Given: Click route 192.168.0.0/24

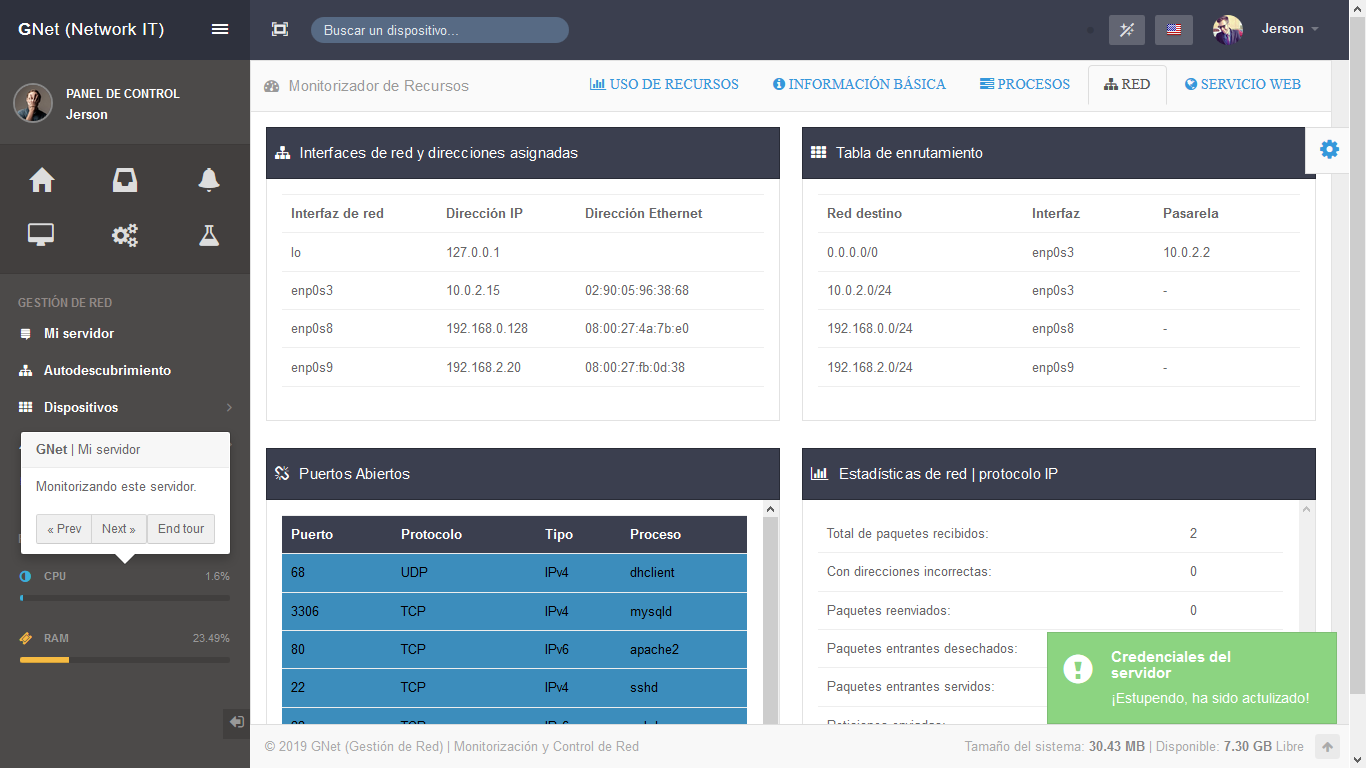Looking at the screenshot, I should [870, 329].
